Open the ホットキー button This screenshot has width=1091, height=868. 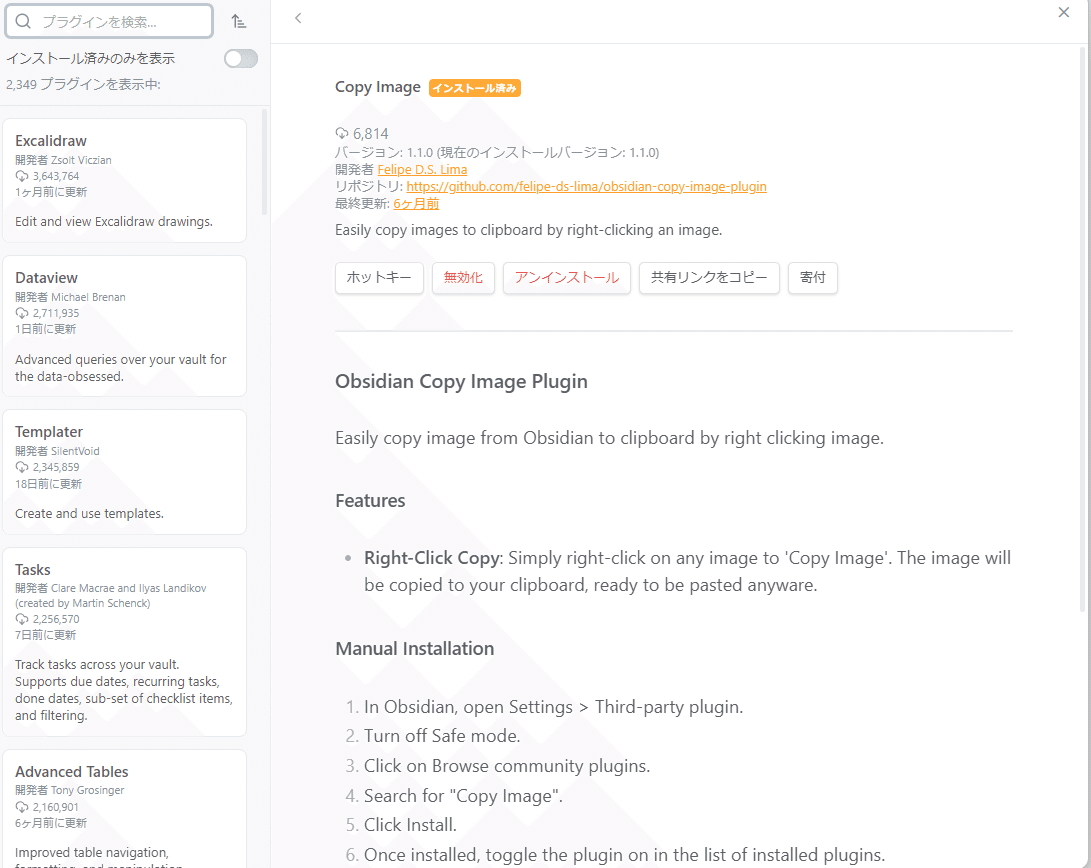click(379, 278)
